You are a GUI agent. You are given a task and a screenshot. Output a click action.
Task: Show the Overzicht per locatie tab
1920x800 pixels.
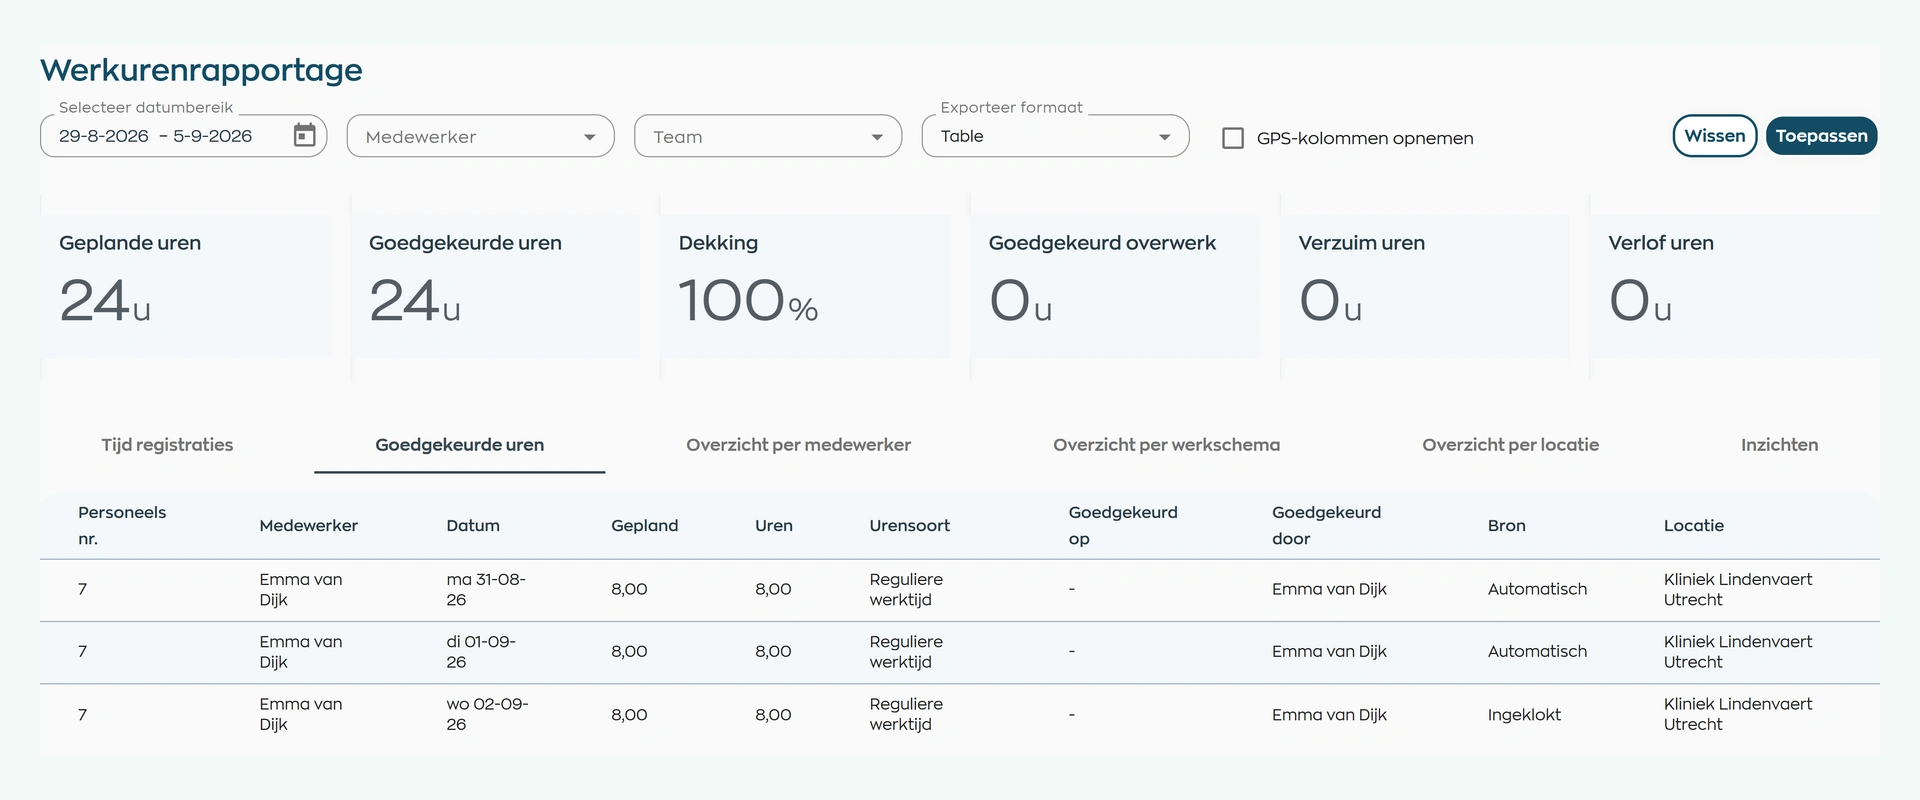1510,445
